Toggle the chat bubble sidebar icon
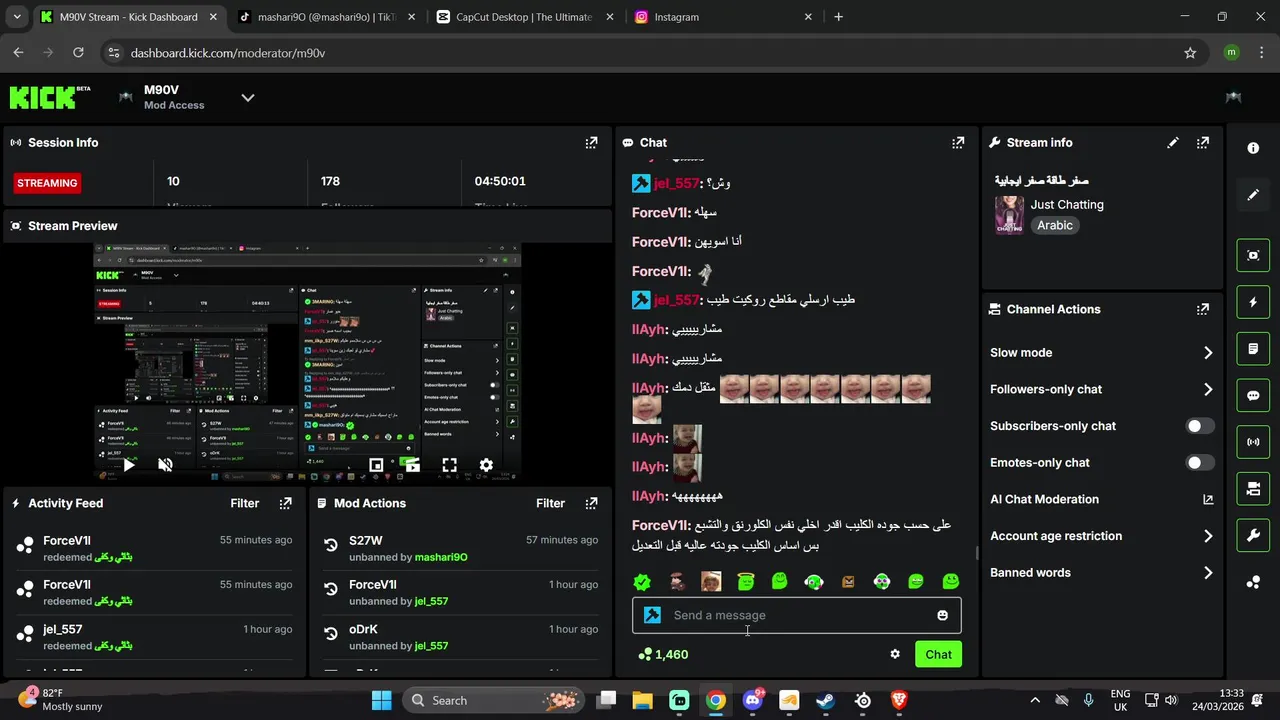Image resolution: width=1280 pixels, height=720 pixels. click(x=1253, y=395)
